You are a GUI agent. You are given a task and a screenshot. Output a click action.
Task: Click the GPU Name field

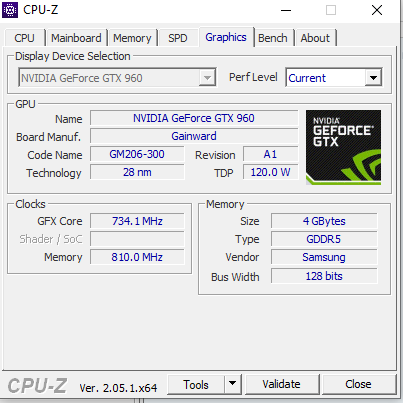(x=194, y=118)
